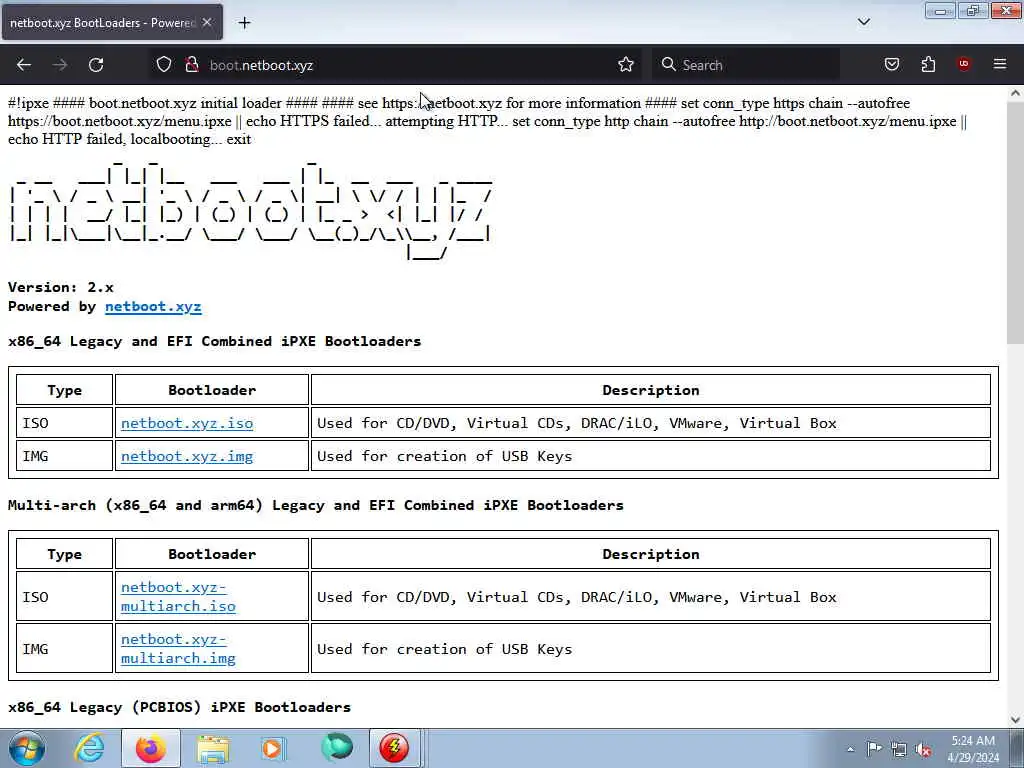Close the netboot.xyz BootLoaders tab
Screen dimensions: 1024x768
[206, 23]
